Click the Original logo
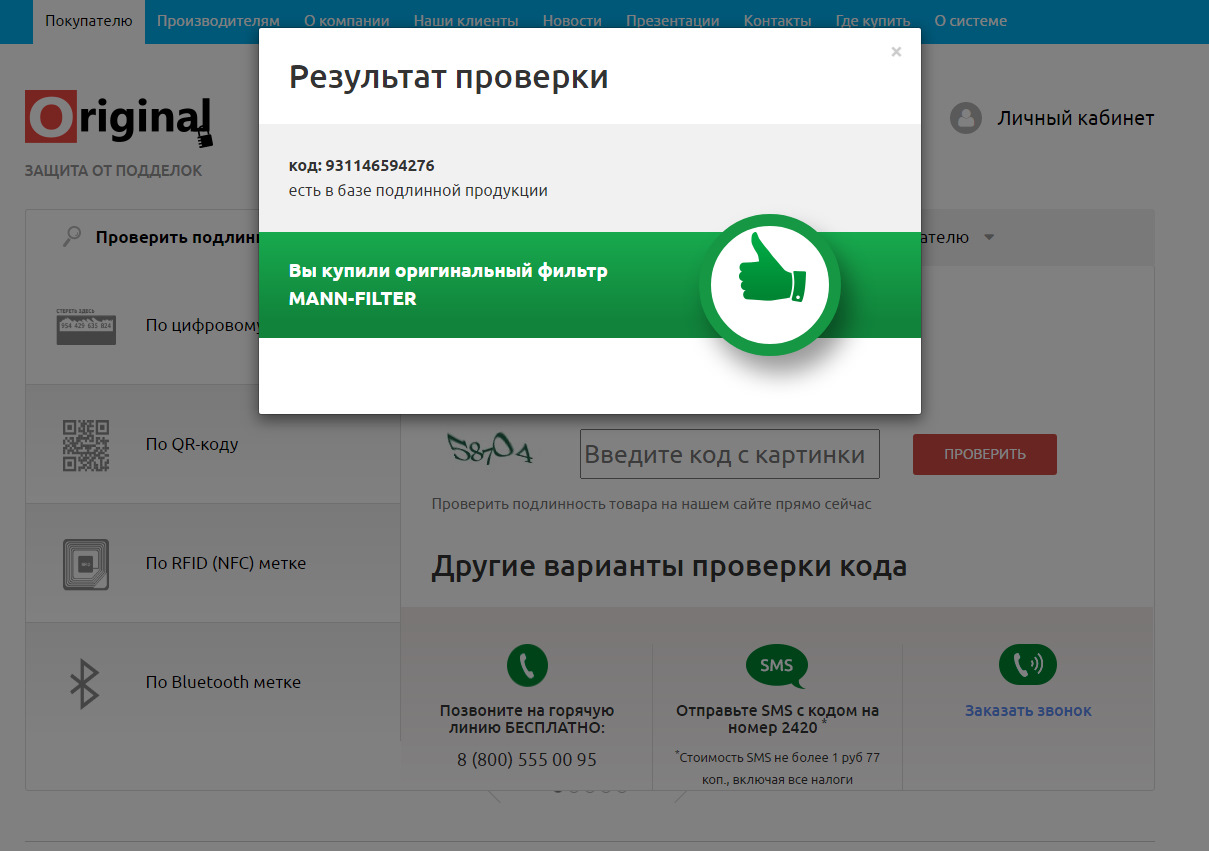This screenshot has width=1209, height=851. pyautogui.click(x=119, y=118)
